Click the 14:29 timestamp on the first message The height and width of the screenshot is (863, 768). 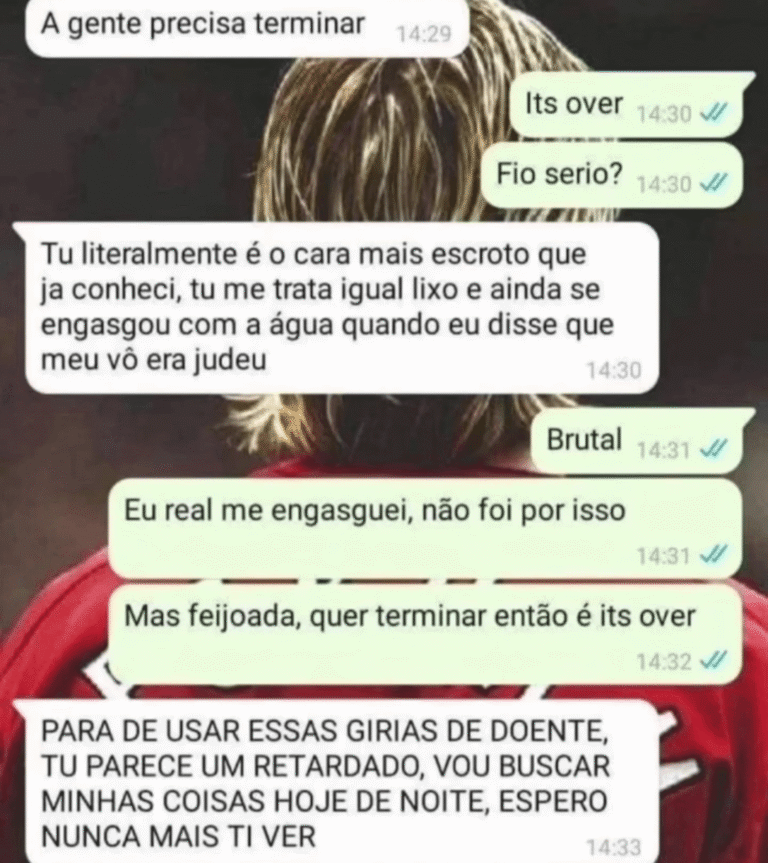click(x=424, y=34)
